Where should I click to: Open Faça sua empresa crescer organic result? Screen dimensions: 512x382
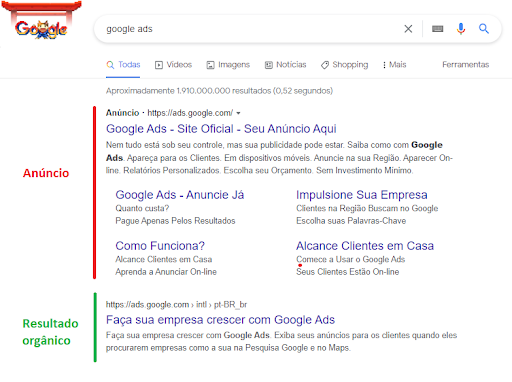tap(220, 320)
